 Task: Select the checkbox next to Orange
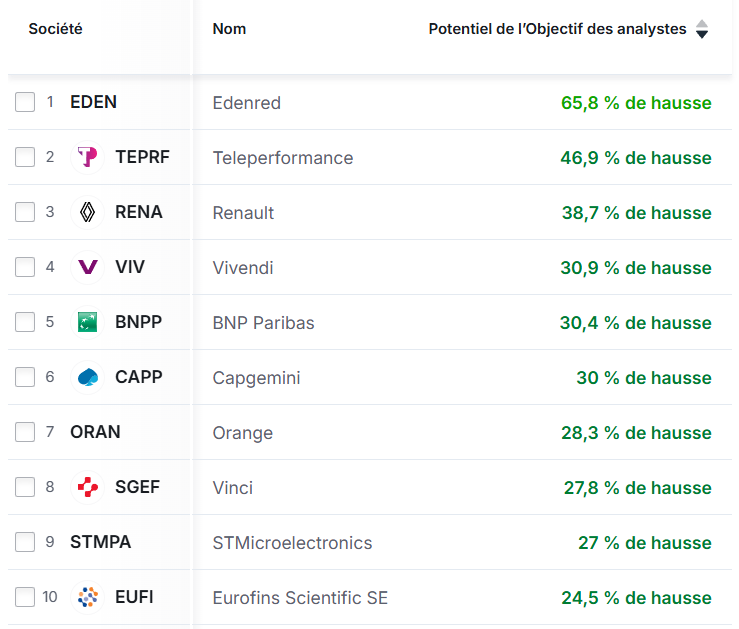tap(25, 432)
